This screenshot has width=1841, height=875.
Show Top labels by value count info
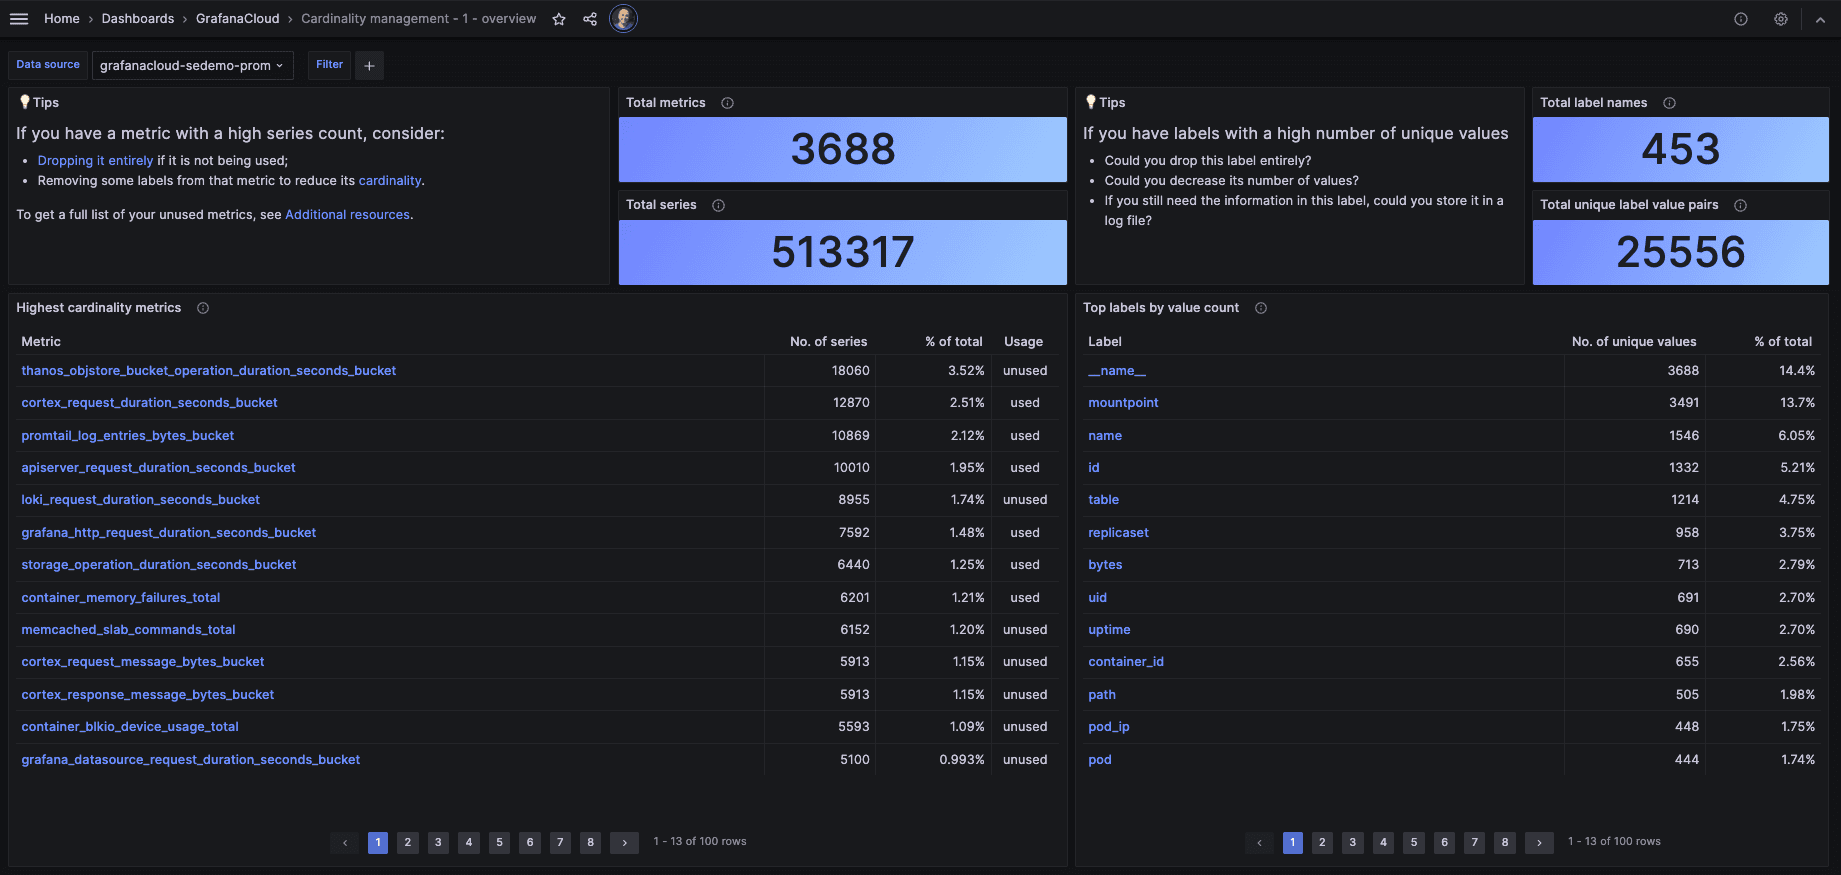[1260, 308]
